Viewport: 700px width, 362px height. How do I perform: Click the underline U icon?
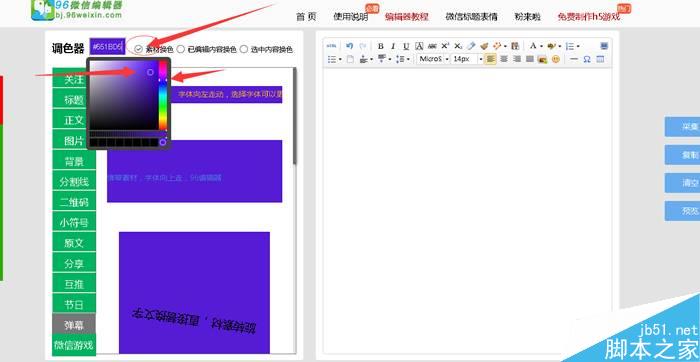(x=406, y=46)
